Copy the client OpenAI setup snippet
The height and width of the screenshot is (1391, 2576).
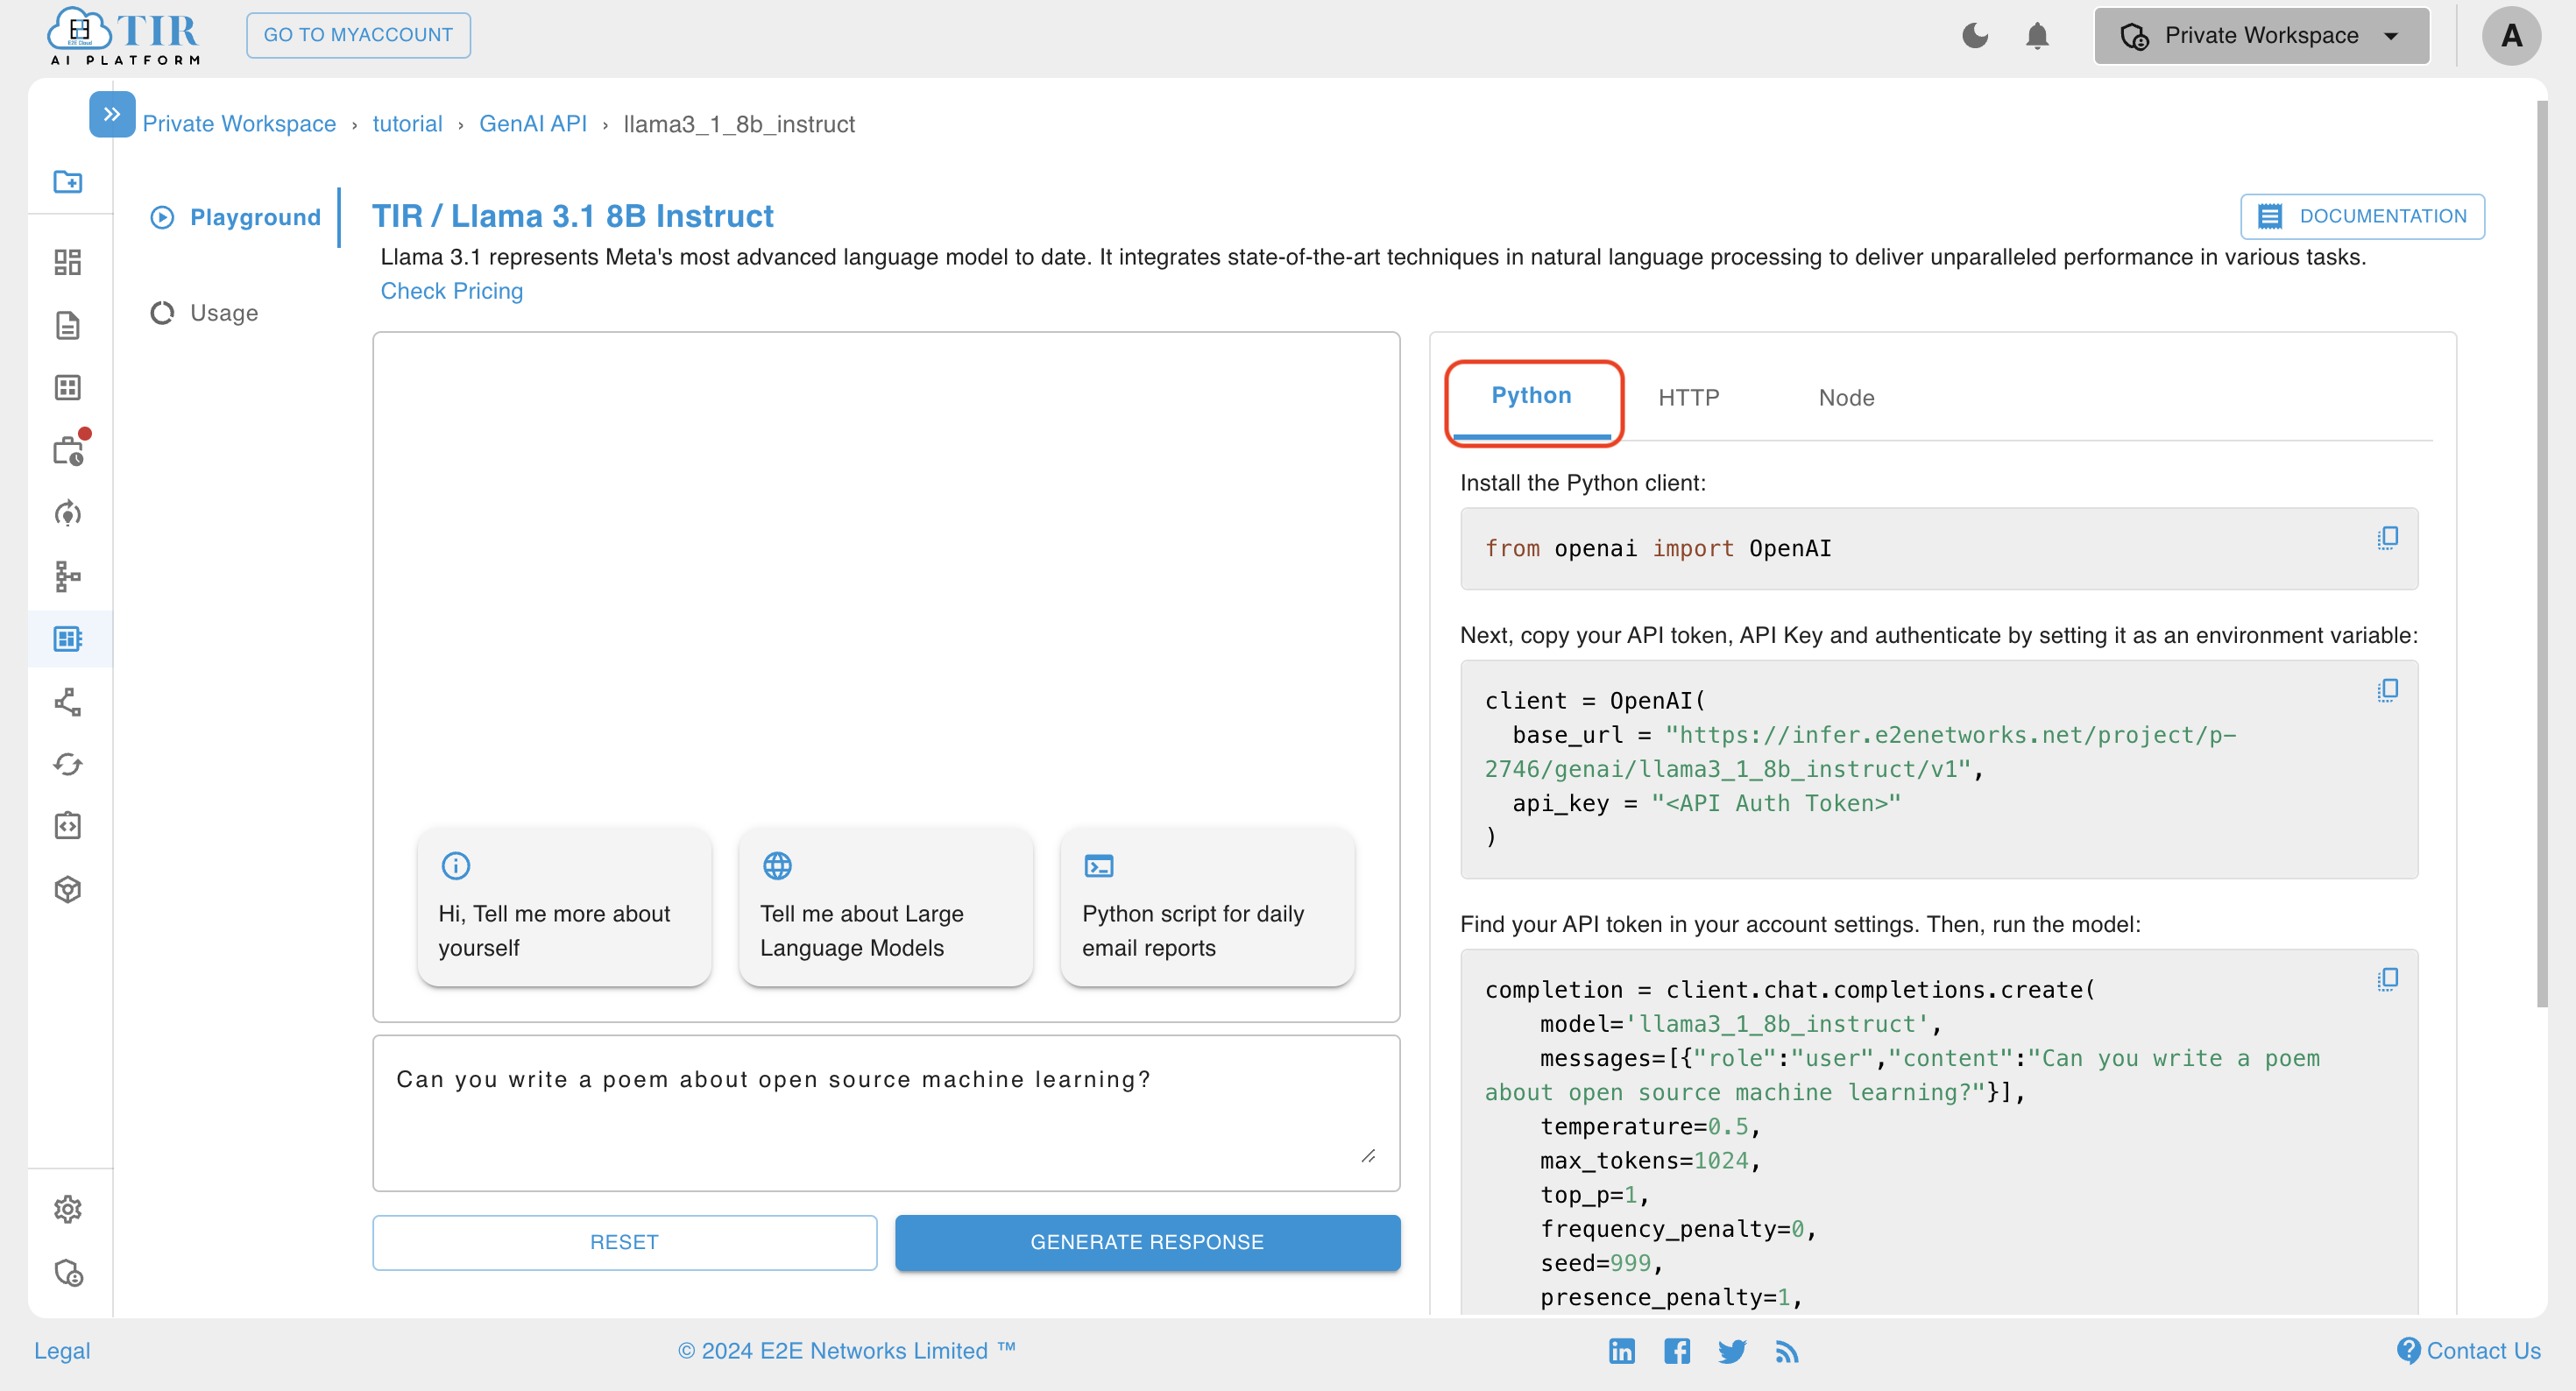(x=2387, y=690)
